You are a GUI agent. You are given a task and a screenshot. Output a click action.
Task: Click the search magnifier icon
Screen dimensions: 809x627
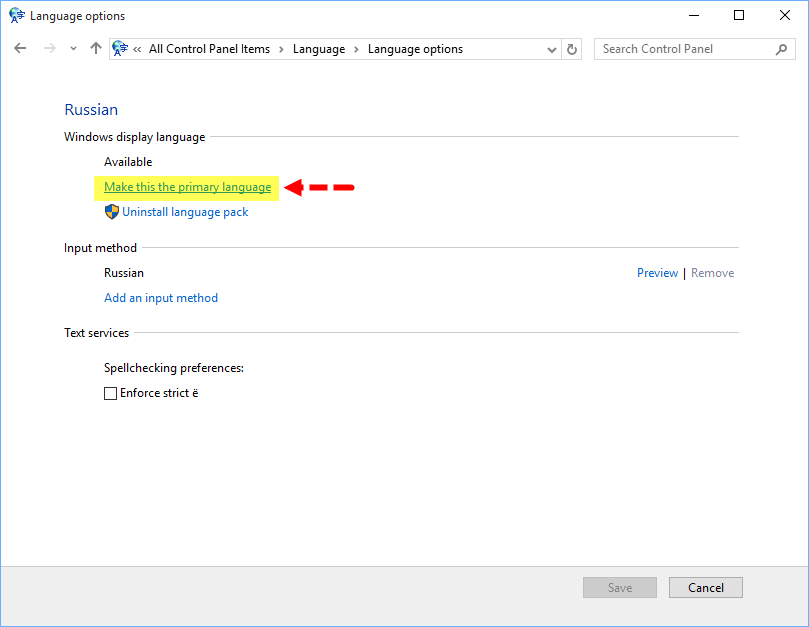tap(781, 49)
